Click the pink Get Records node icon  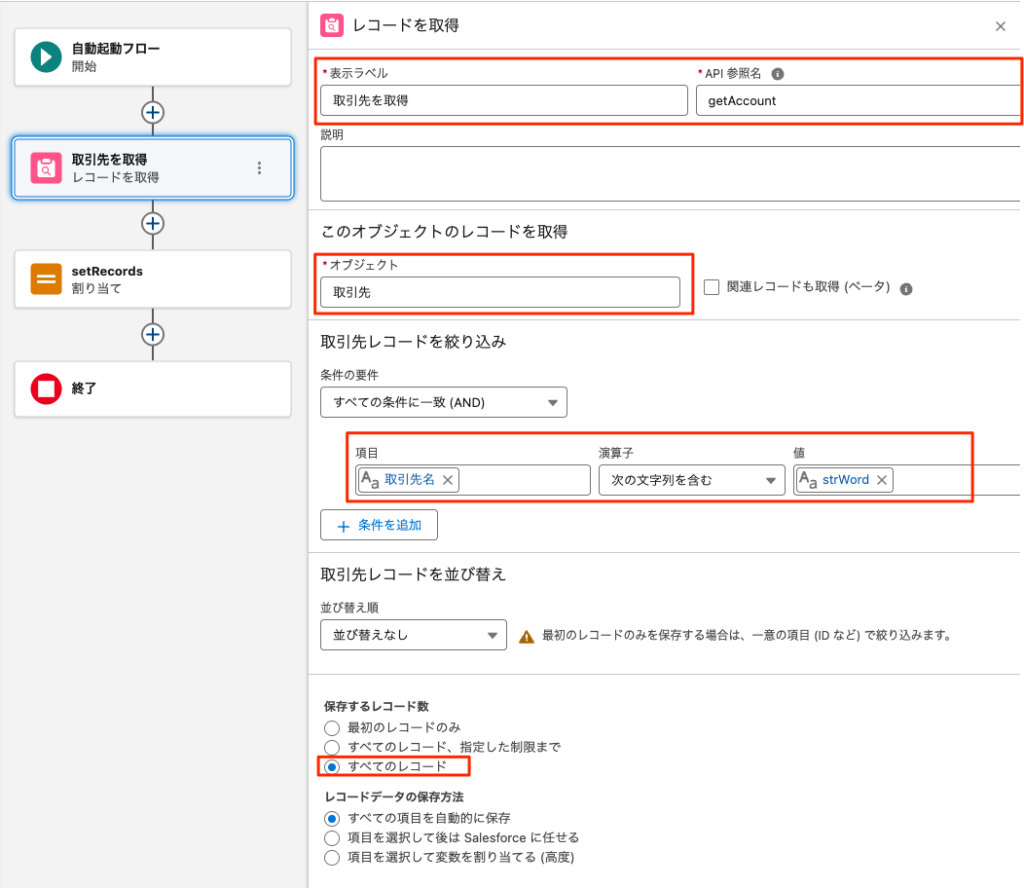pyautogui.click(x=46, y=168)
